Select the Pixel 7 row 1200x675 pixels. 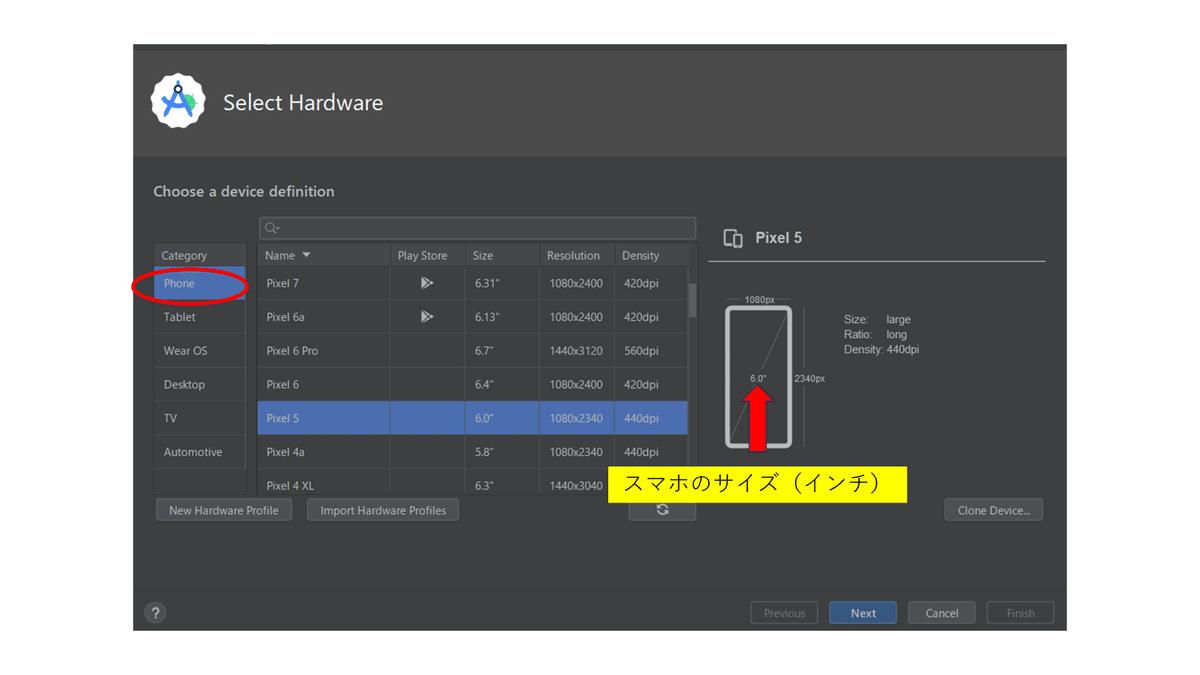tap(472, 284)
